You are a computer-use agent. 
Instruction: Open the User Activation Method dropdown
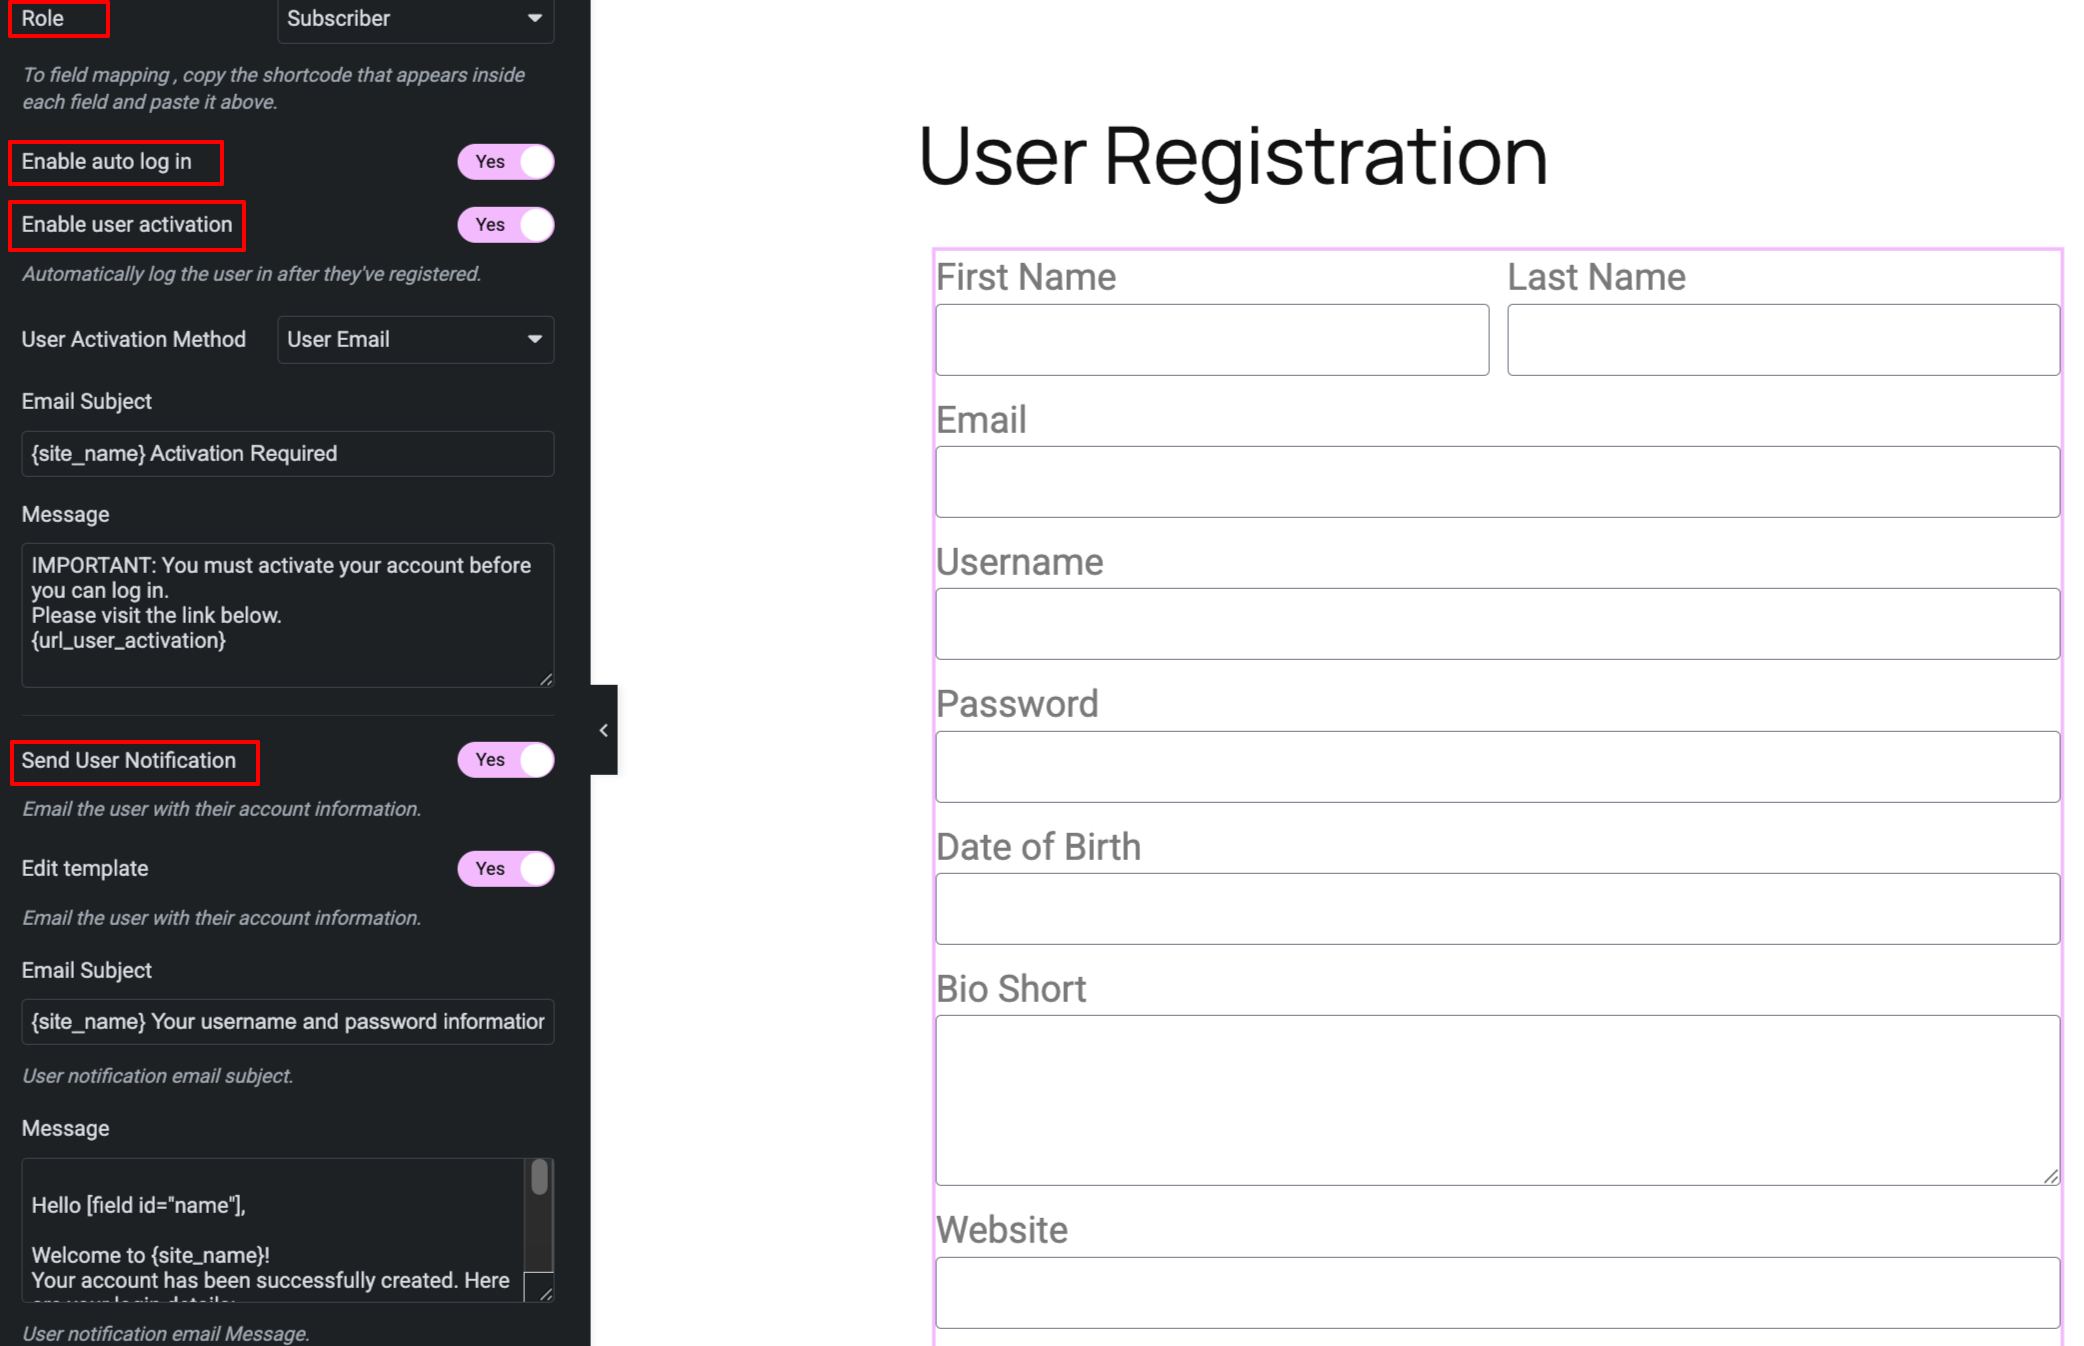point(415,339)
